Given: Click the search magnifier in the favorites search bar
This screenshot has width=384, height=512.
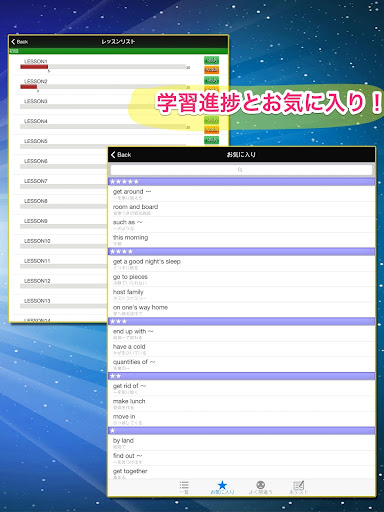Looking at the screenshot, I should (x=240, y=170).
